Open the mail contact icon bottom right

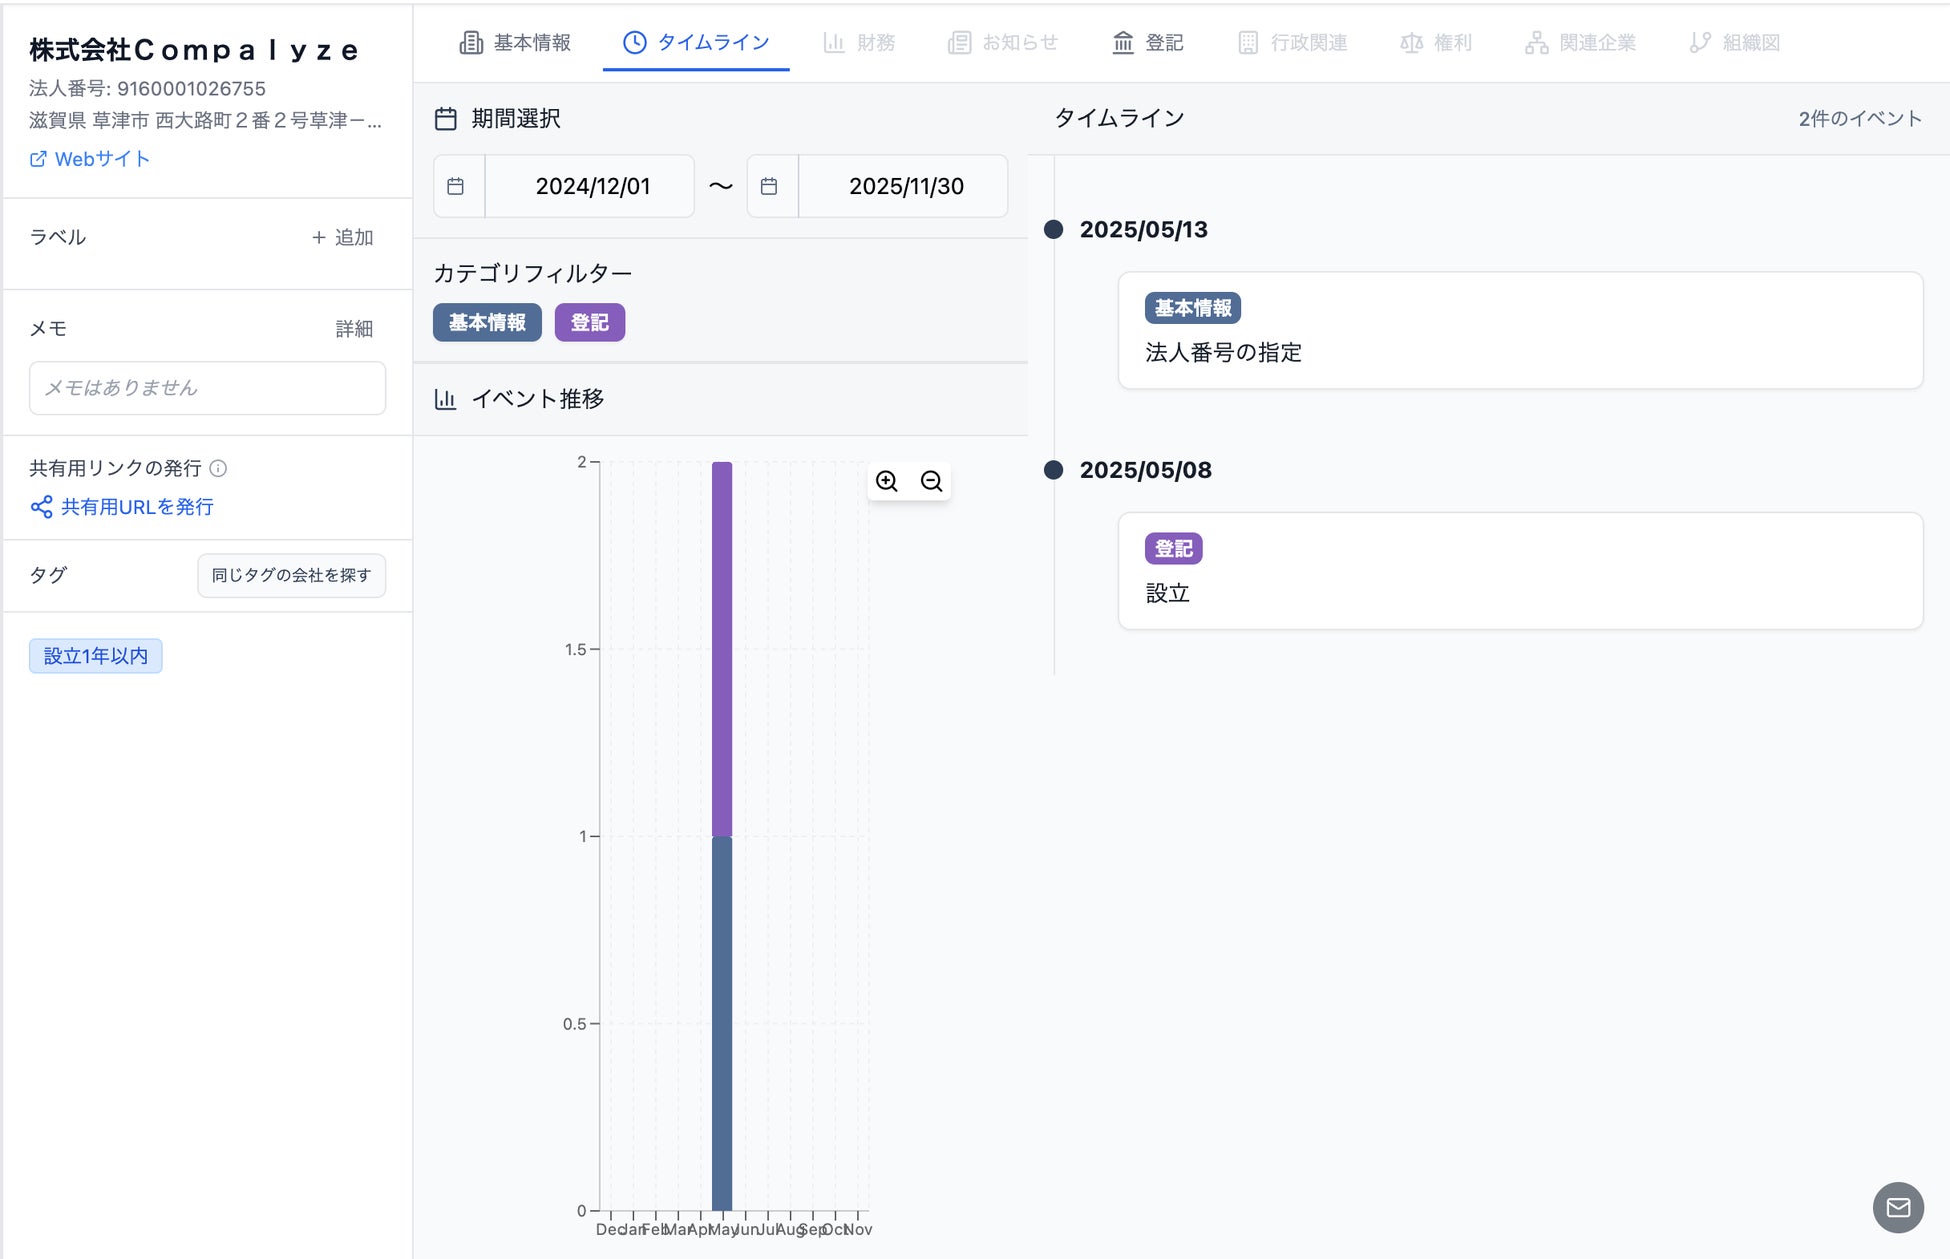pos(1897,1207)
